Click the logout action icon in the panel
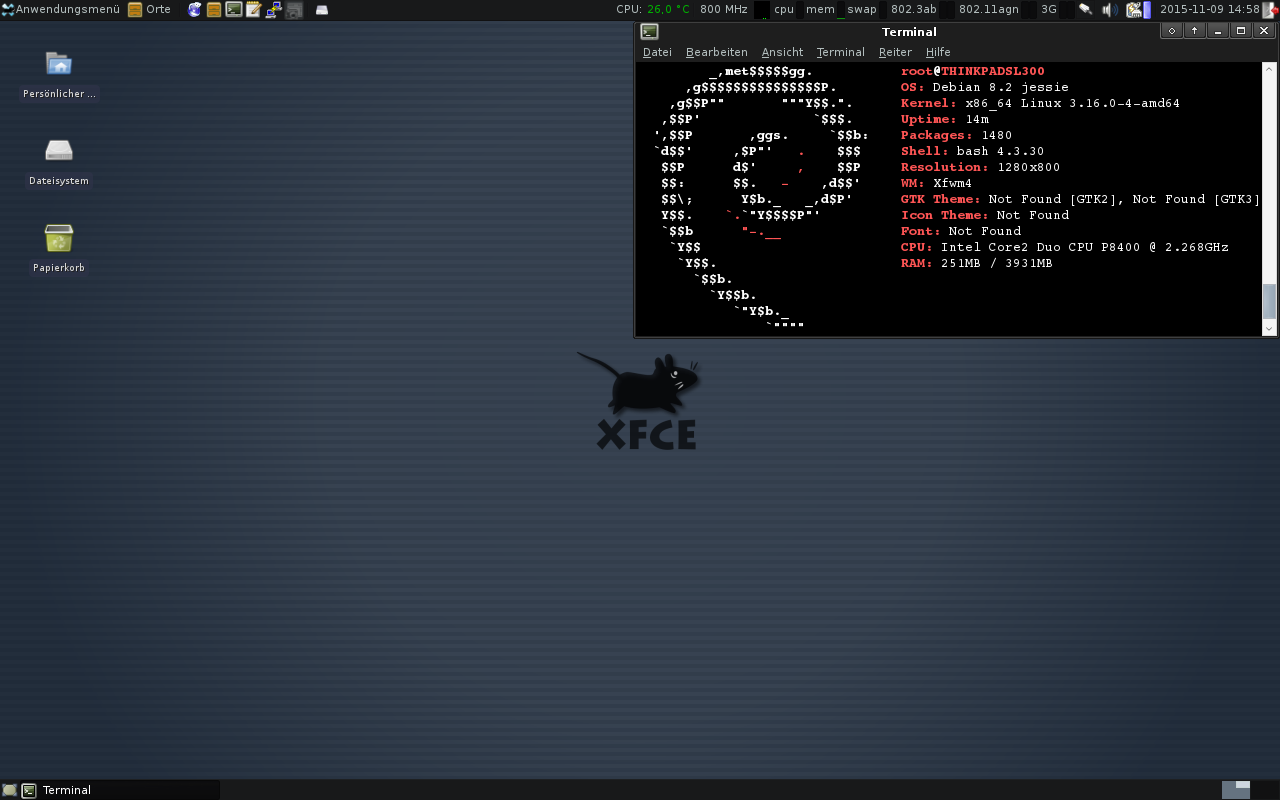Viewport: 1280px width, 800px height. click(x=1270, y=9)
